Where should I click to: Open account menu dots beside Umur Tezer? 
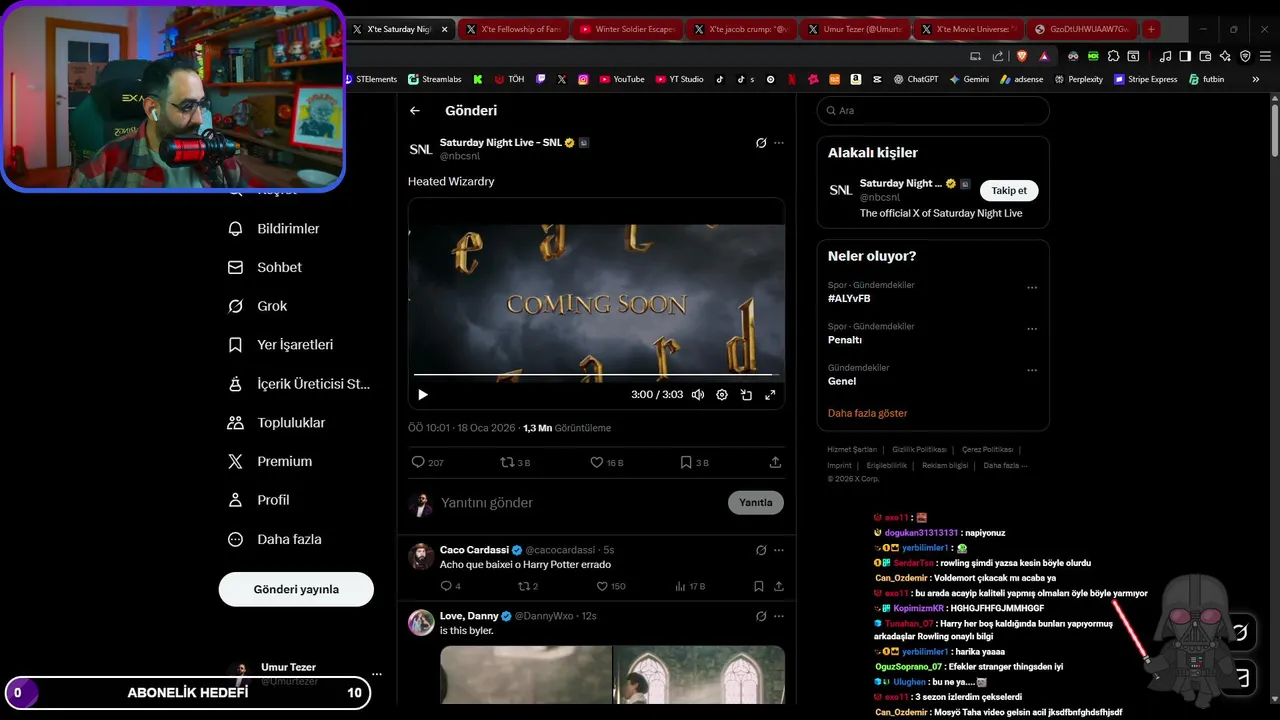coord(377,674)
